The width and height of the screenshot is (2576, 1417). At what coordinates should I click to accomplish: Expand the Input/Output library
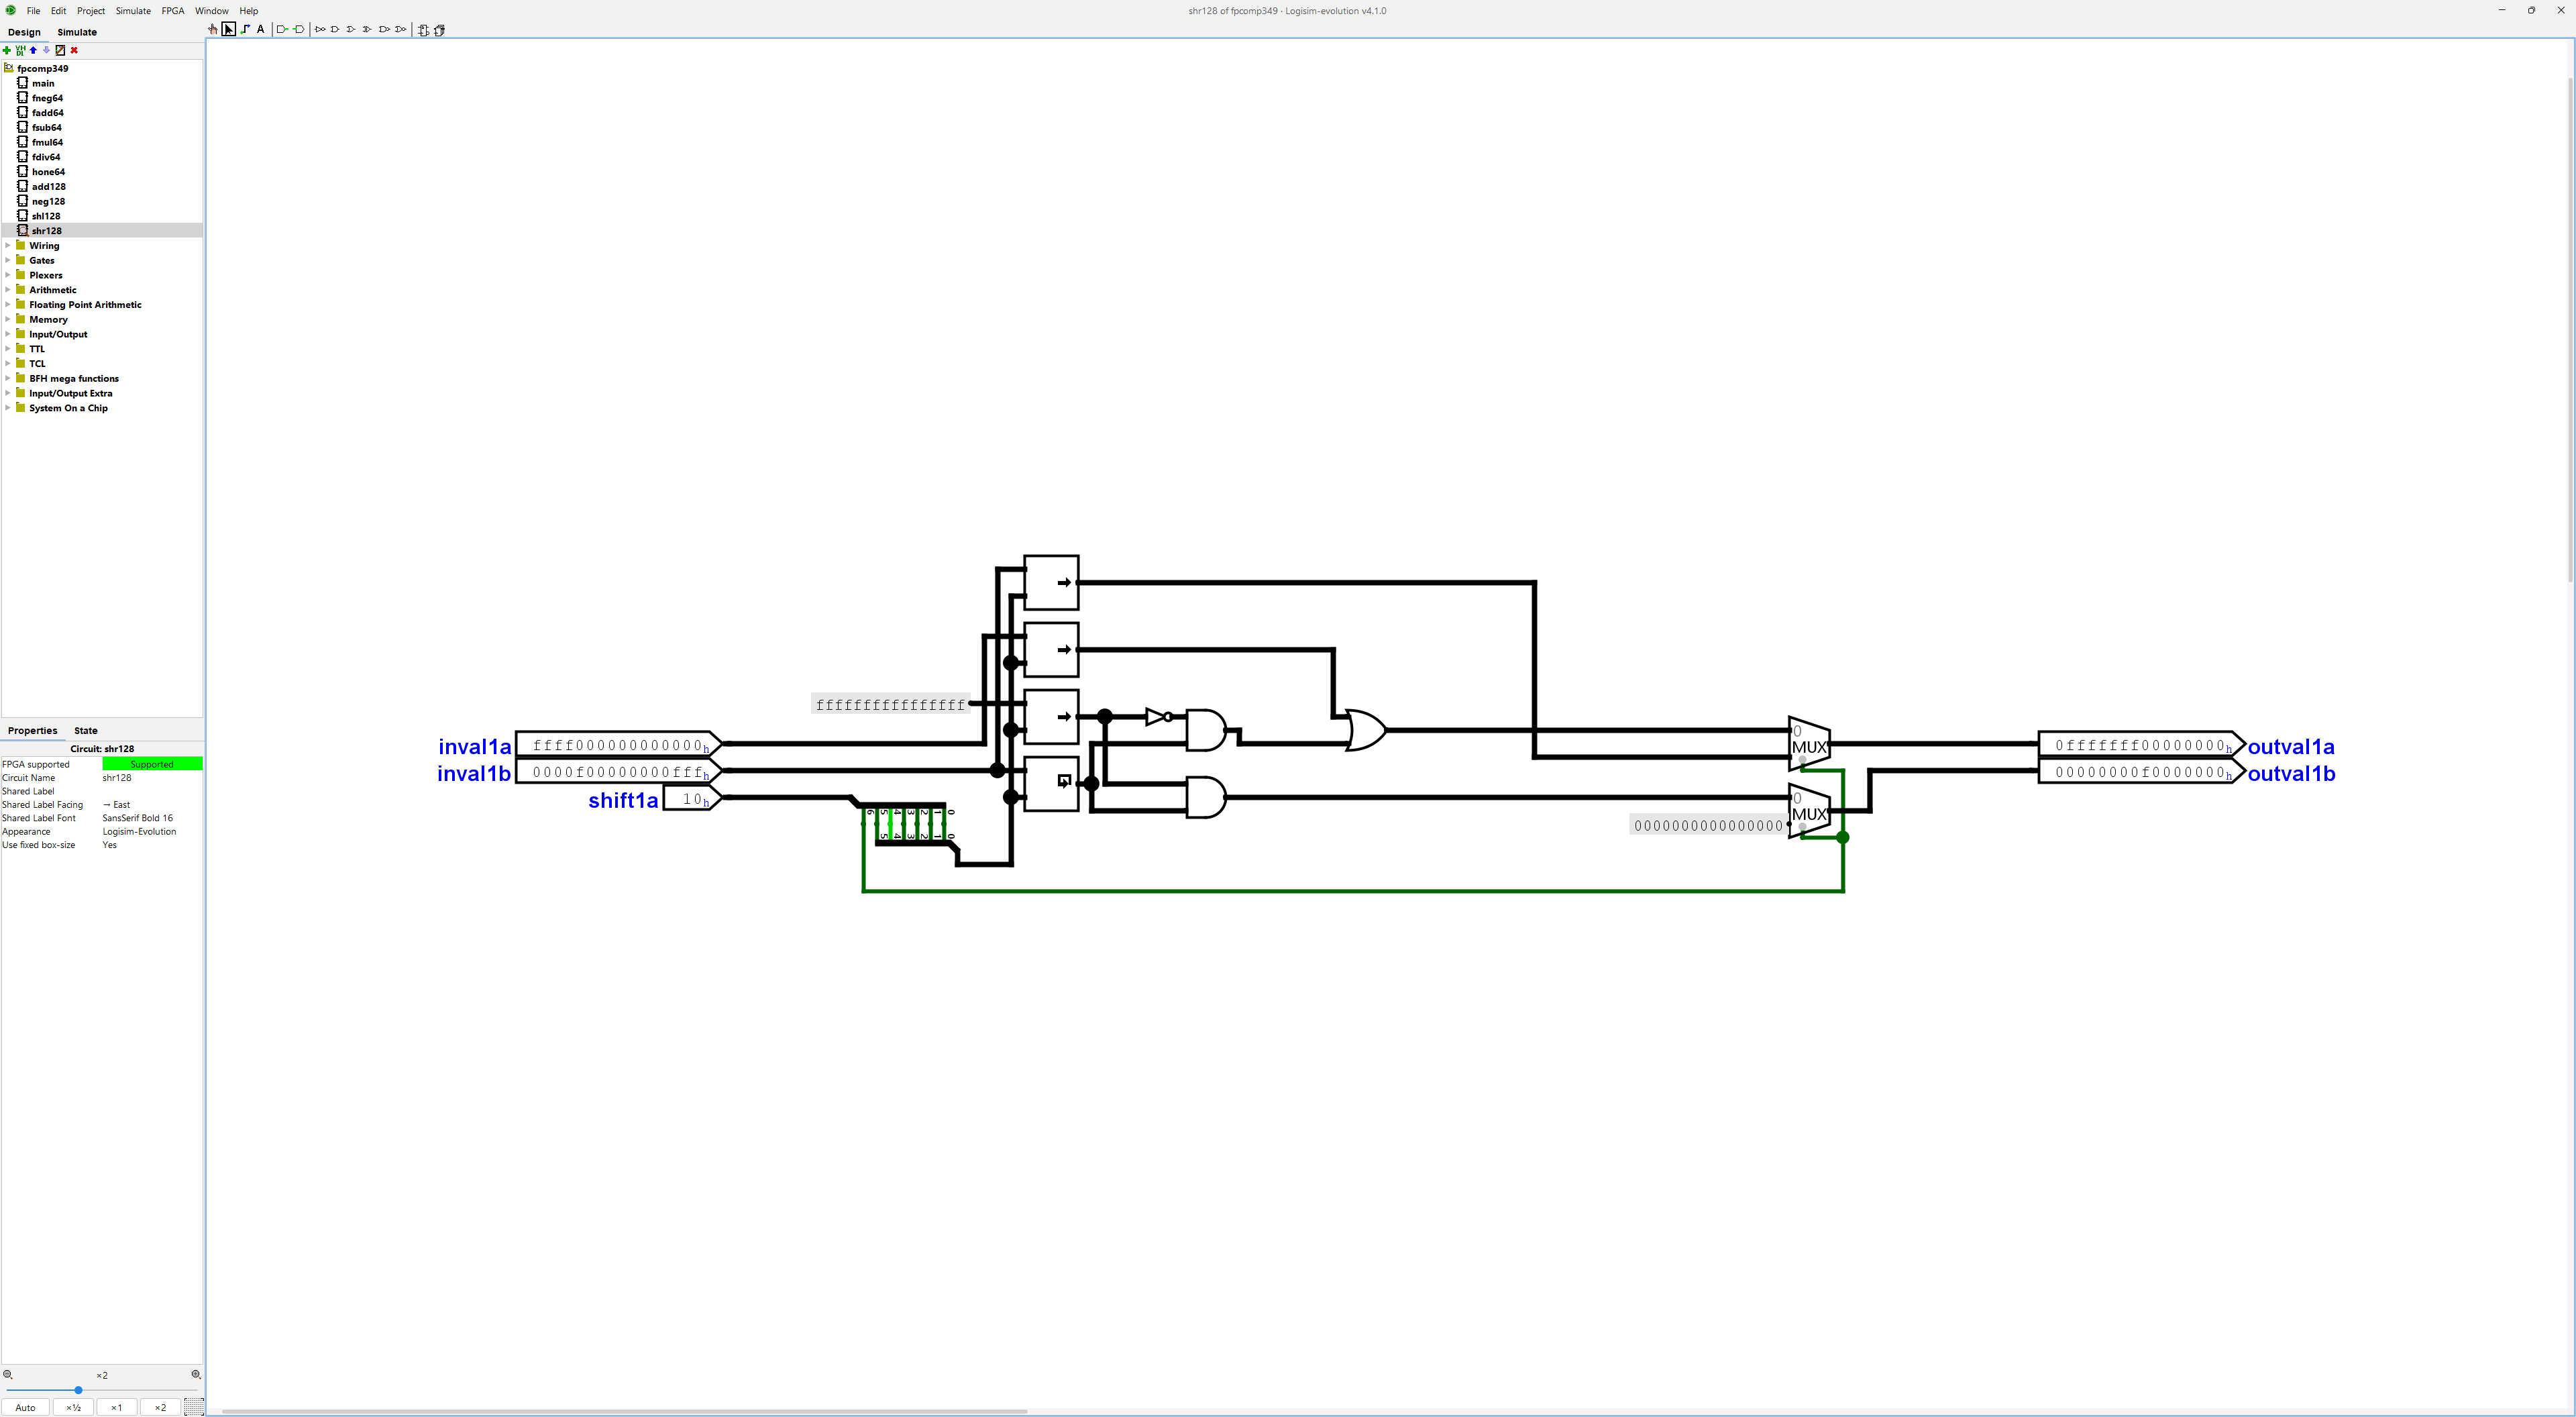pos(8,334)
